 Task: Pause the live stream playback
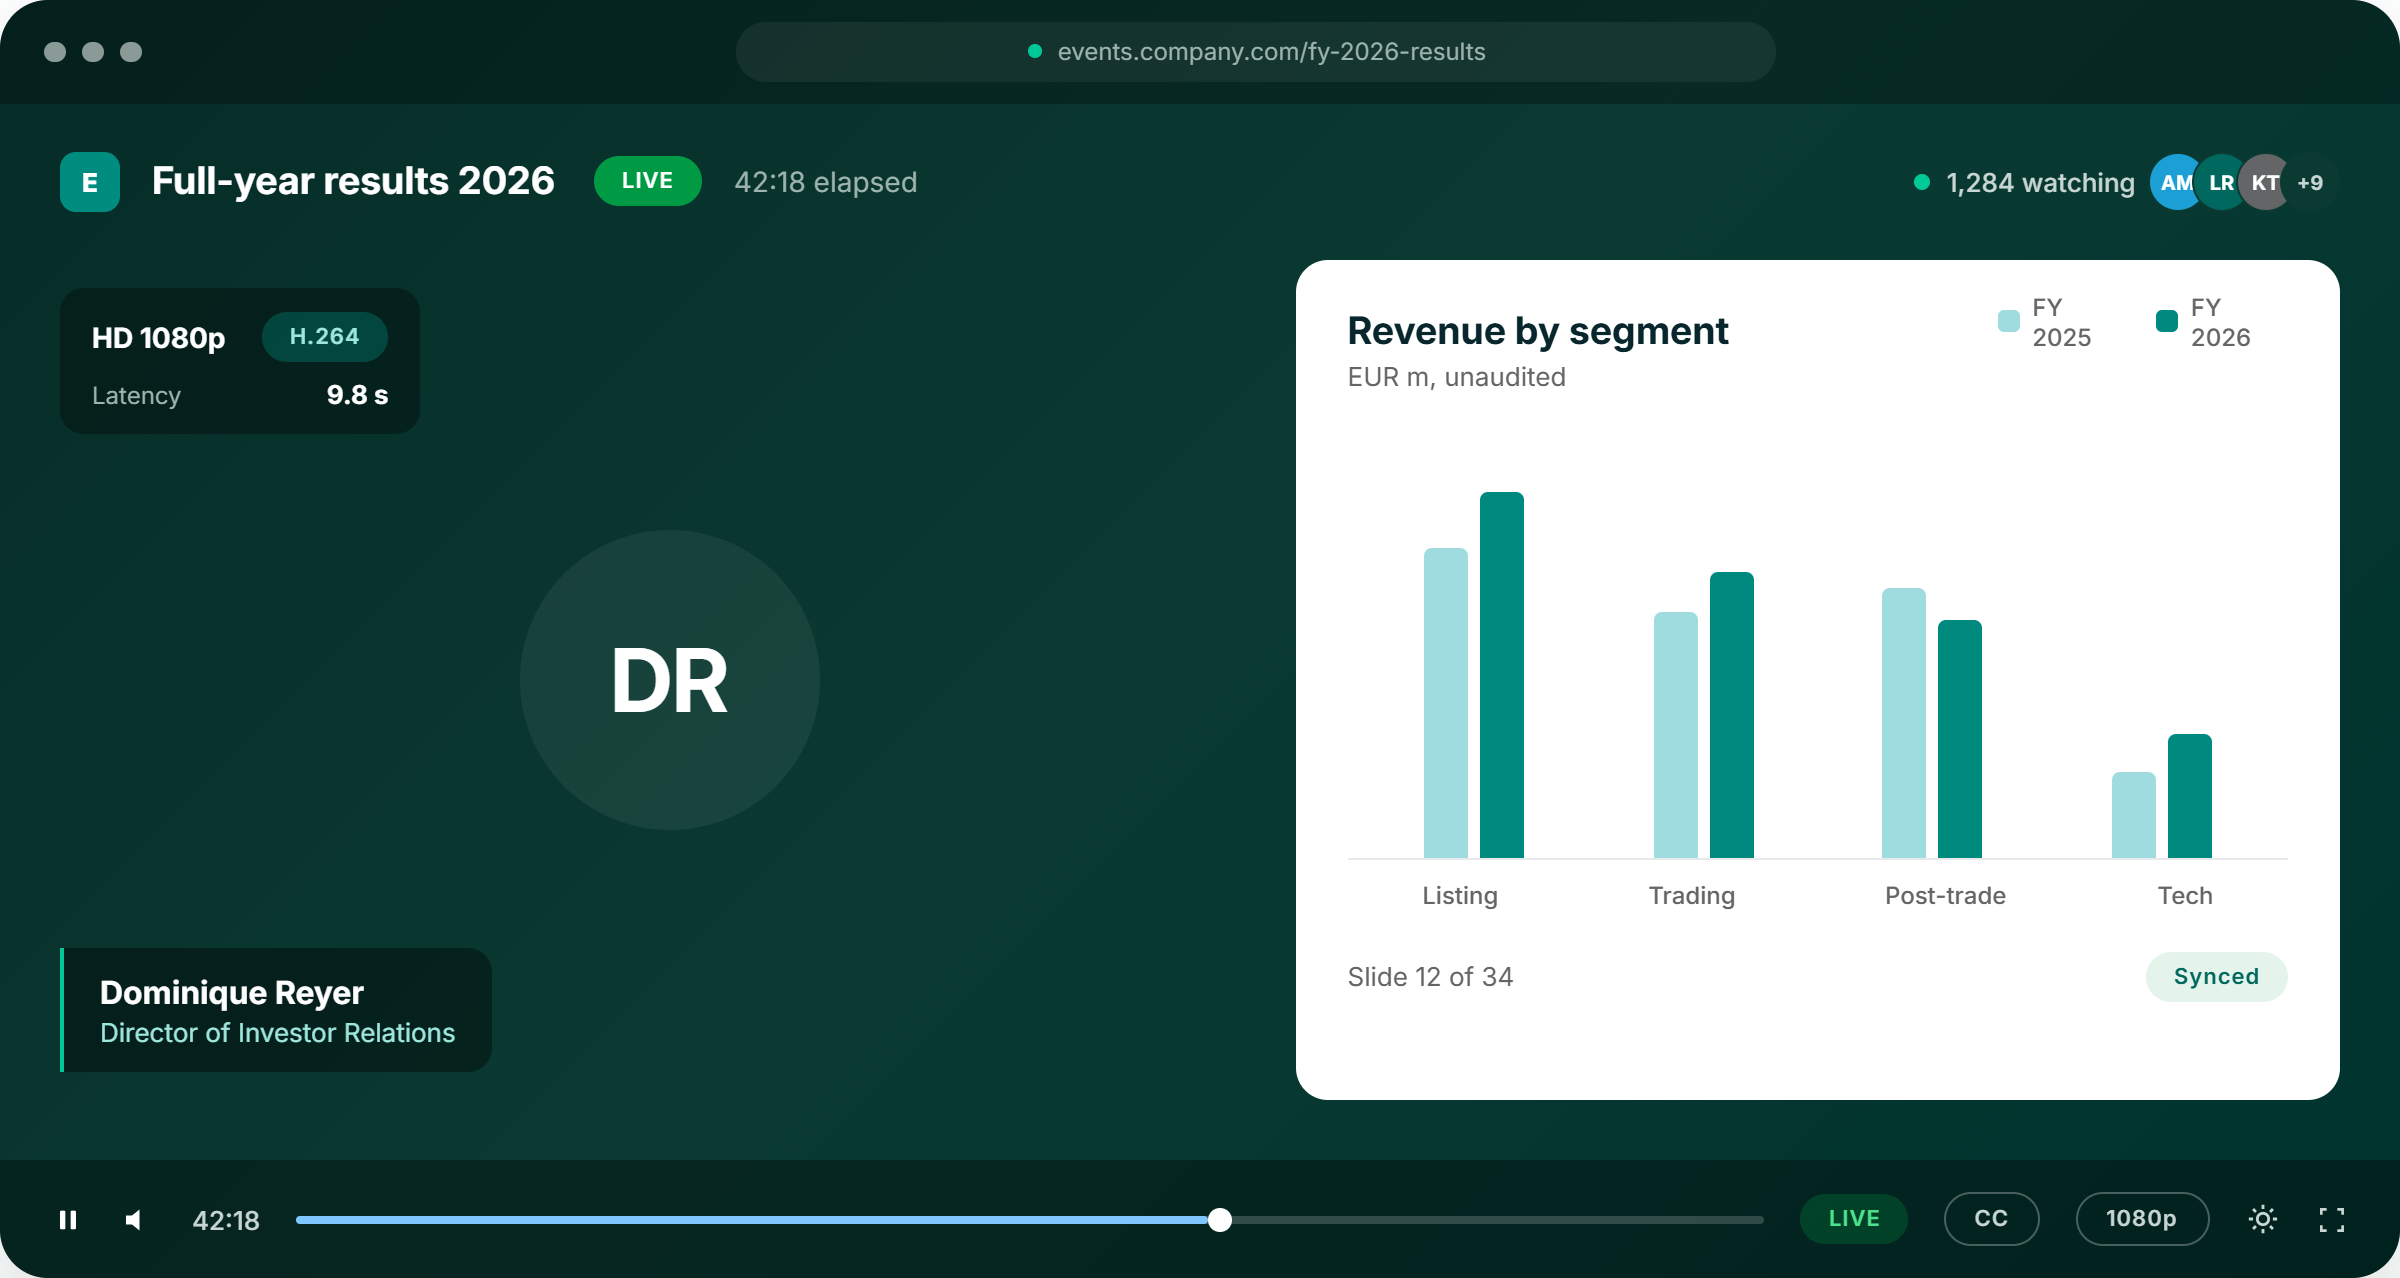[x=68, y=1219]
